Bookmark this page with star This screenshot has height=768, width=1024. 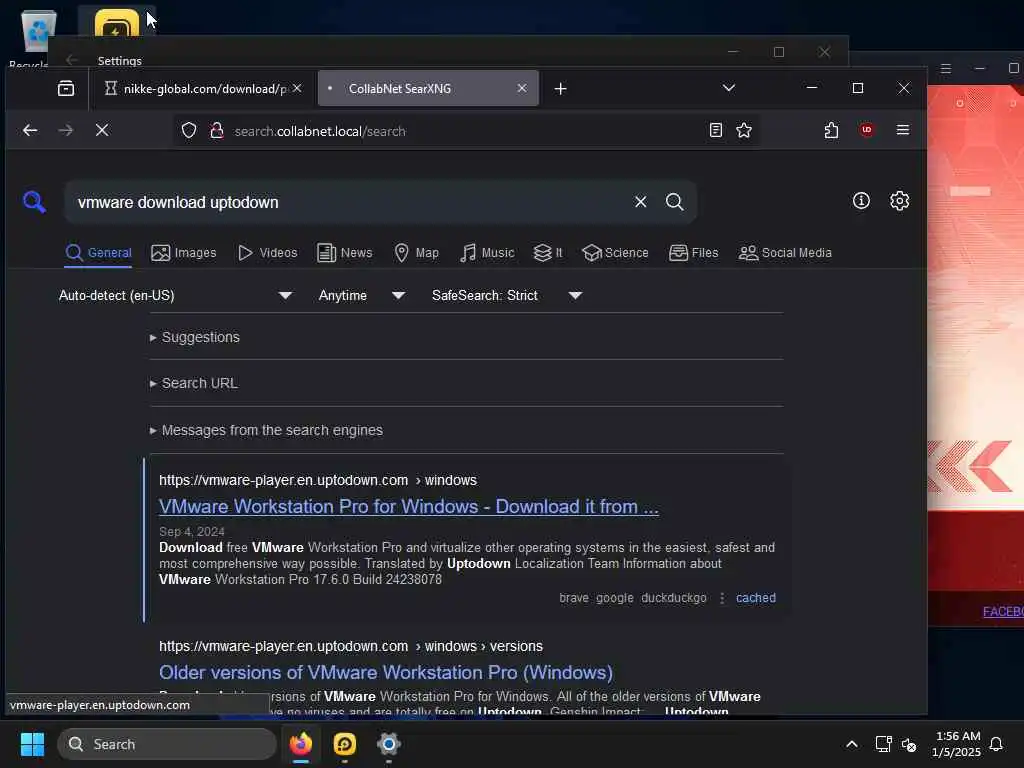pos(744,131)
